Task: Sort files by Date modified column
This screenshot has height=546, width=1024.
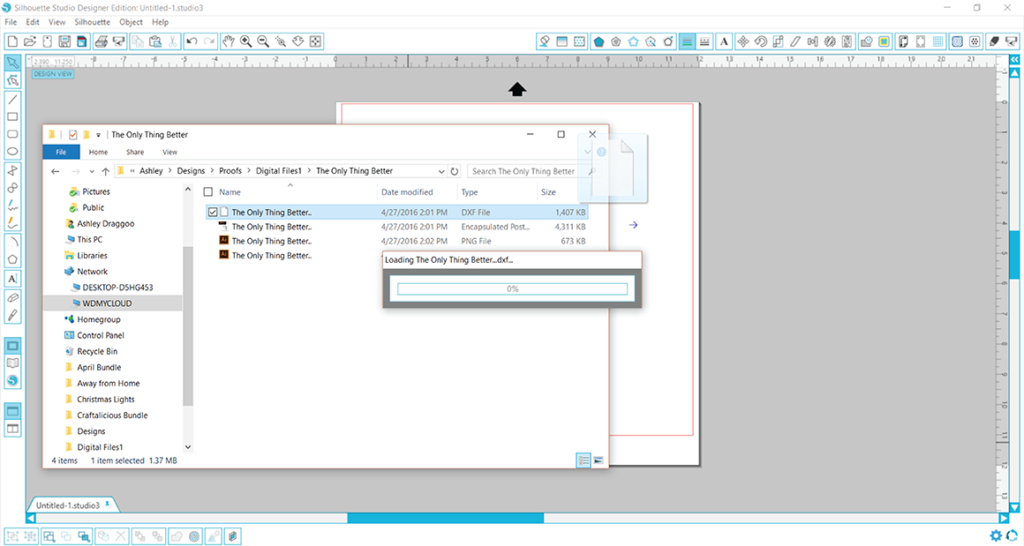Action: (407, 192)
